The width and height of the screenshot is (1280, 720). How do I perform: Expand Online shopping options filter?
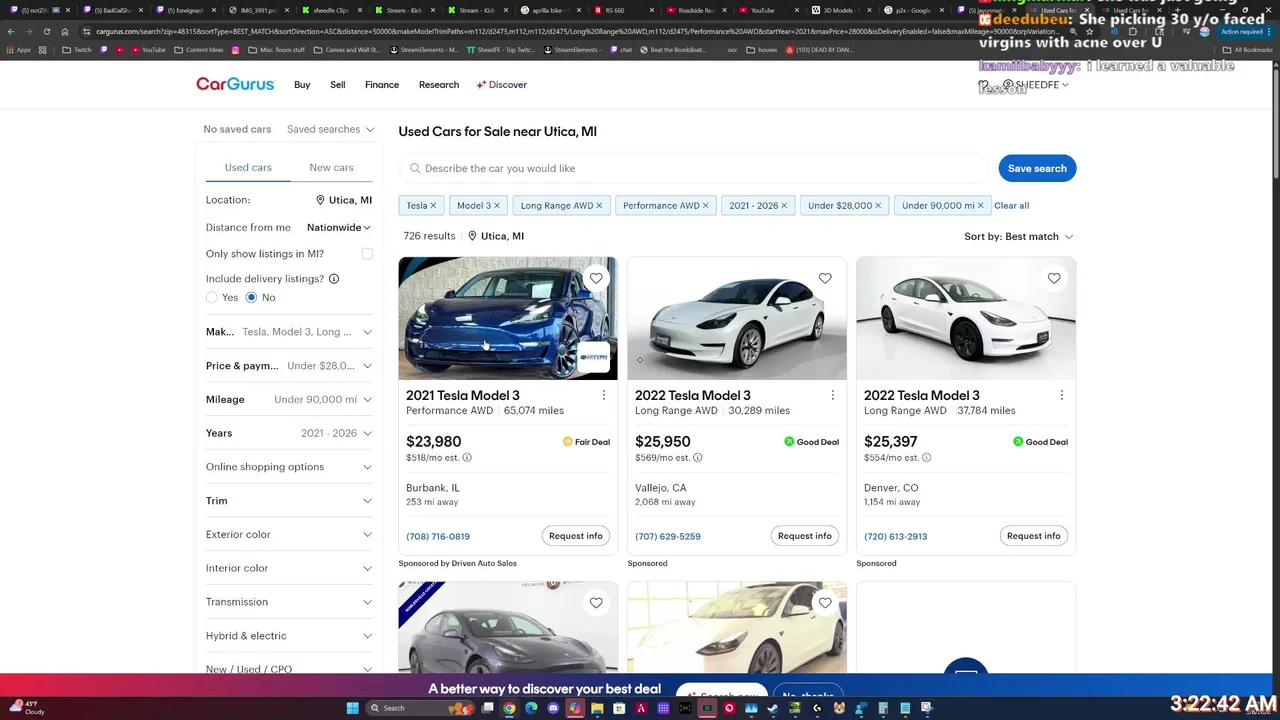point(289,467)
